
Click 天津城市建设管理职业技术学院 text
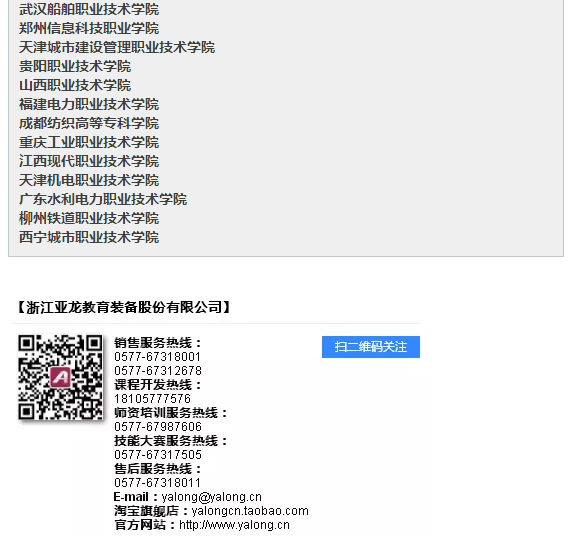[x=117, y=47]
